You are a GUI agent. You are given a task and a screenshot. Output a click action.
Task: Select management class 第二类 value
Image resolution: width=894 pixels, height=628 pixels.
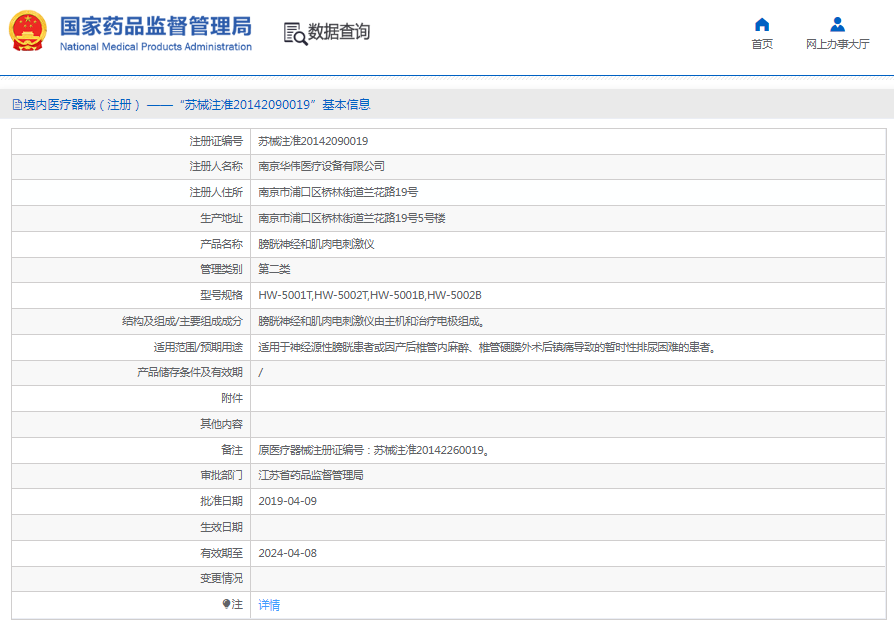pos(274,269)
